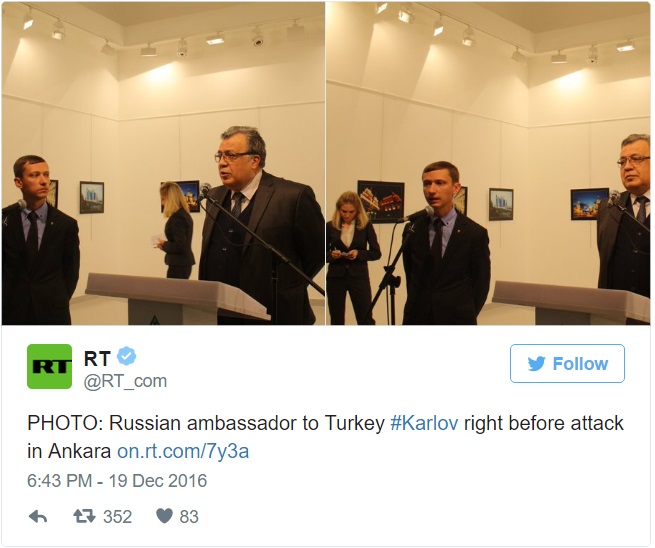Retweet using the retweet arrows icon
655x548 pixels.
tap(84, 517)
